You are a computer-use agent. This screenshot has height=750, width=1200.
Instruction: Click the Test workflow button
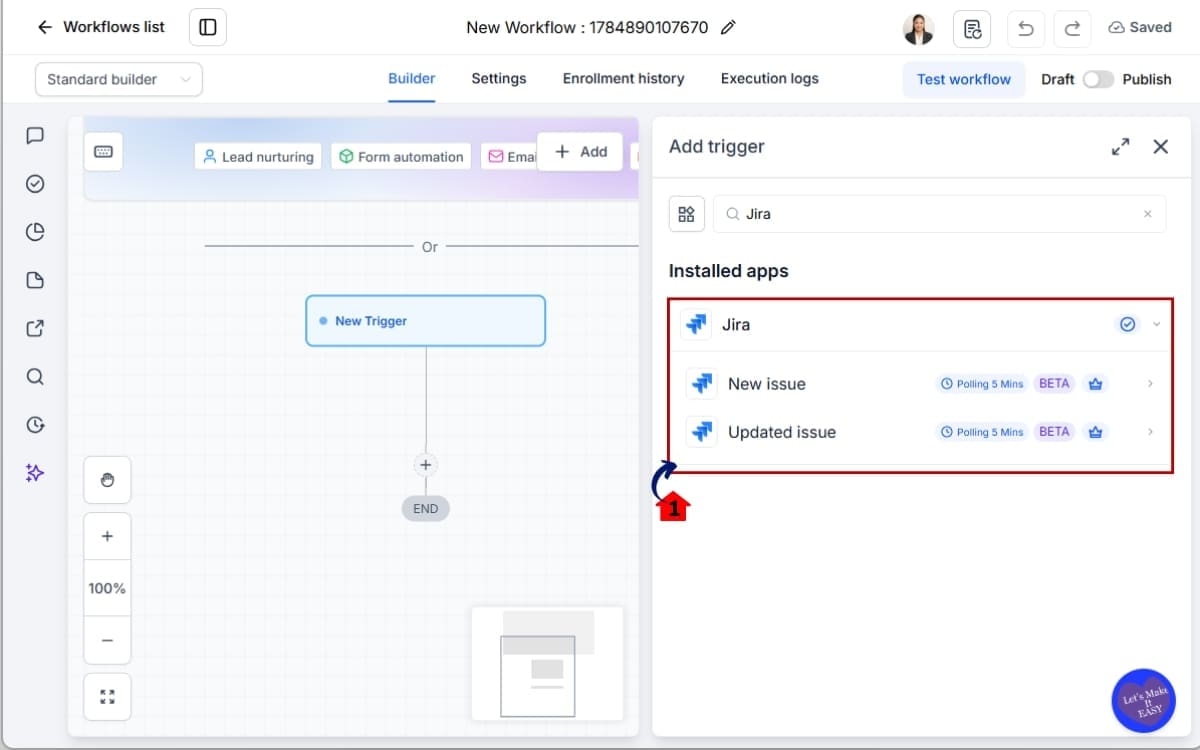[964, 79]
